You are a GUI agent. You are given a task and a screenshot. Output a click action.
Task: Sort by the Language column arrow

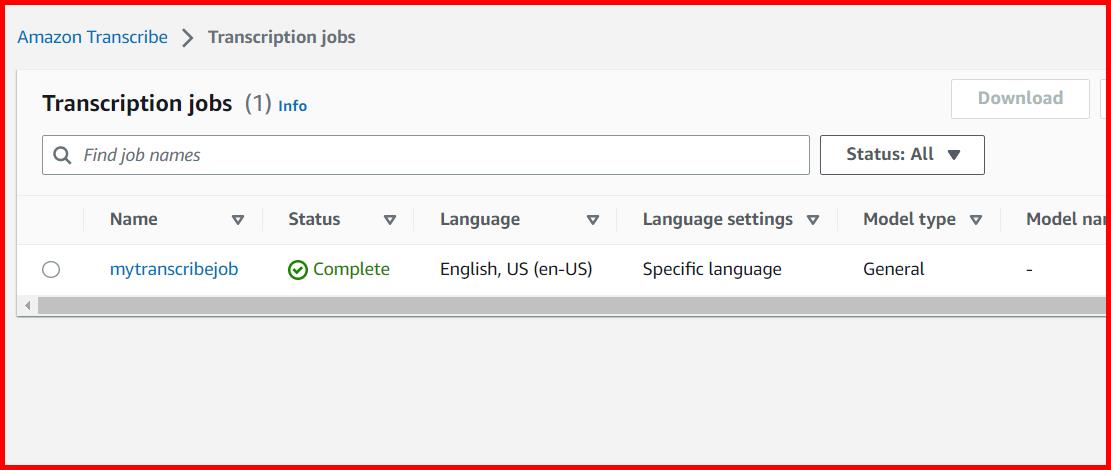click(593, 220)
